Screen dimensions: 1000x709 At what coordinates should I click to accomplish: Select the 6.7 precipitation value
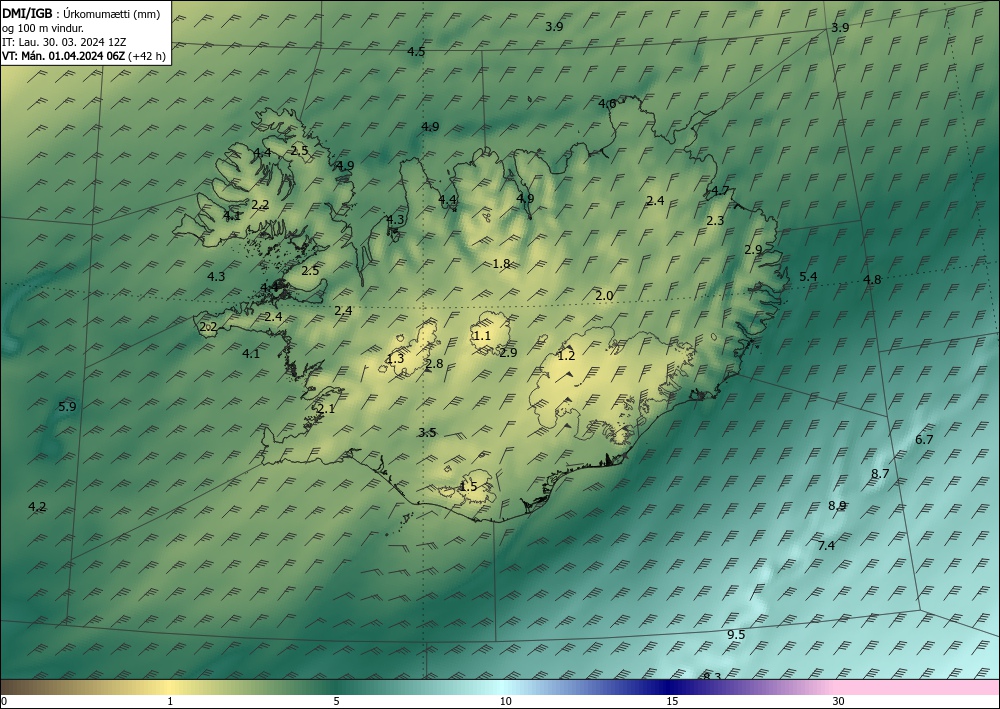tap(924, 439)
